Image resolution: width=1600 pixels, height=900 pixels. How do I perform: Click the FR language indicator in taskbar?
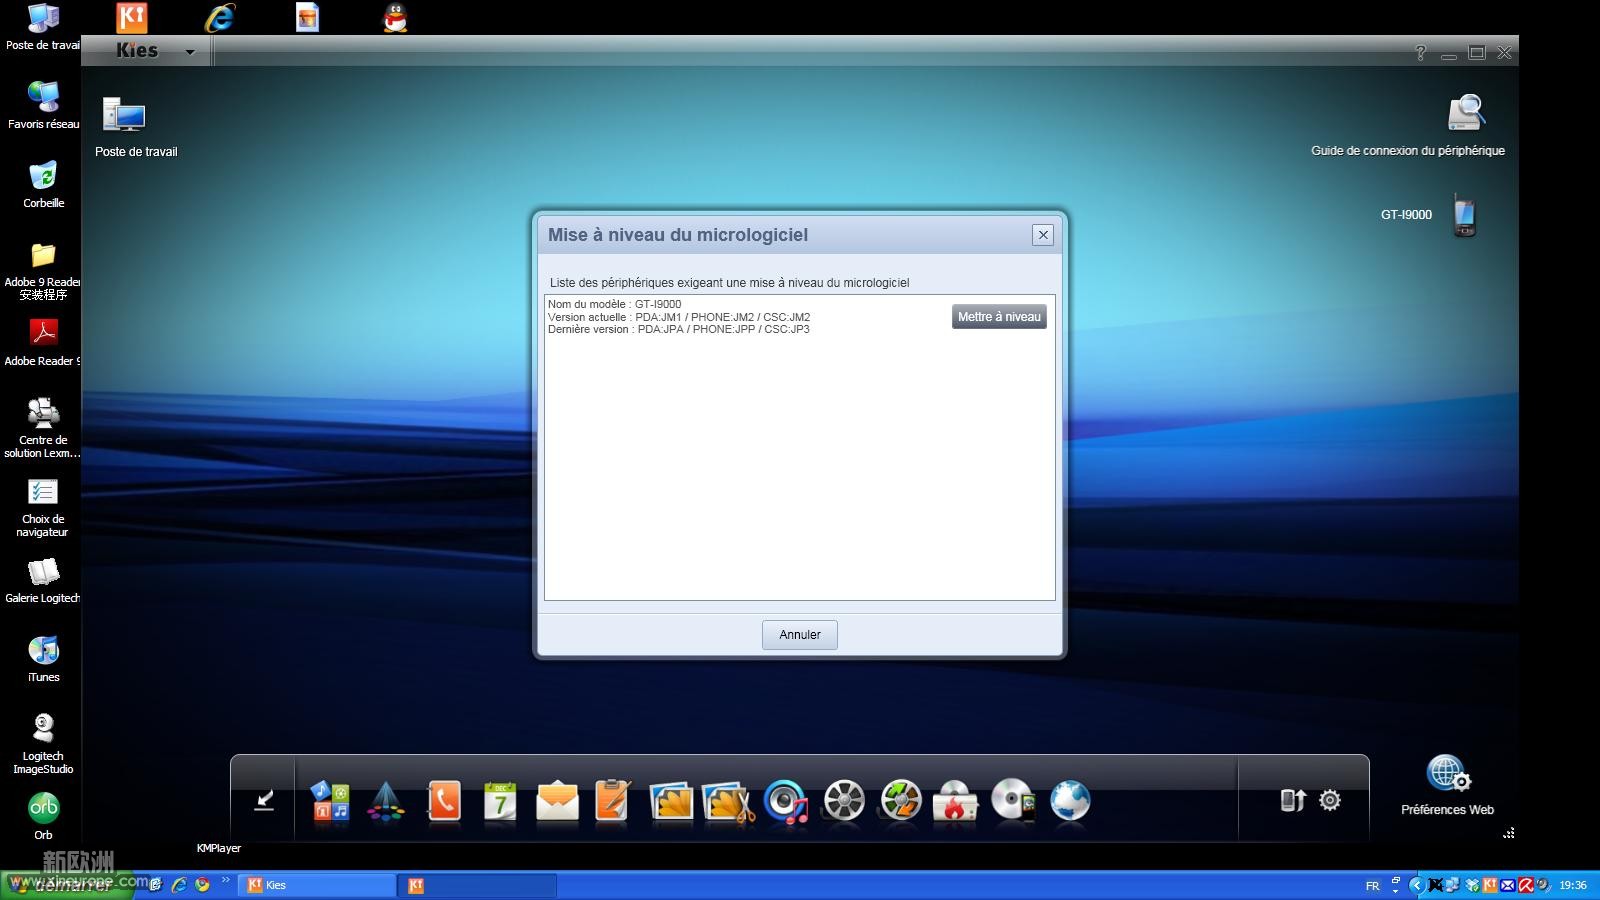[x=1372, y=886]
